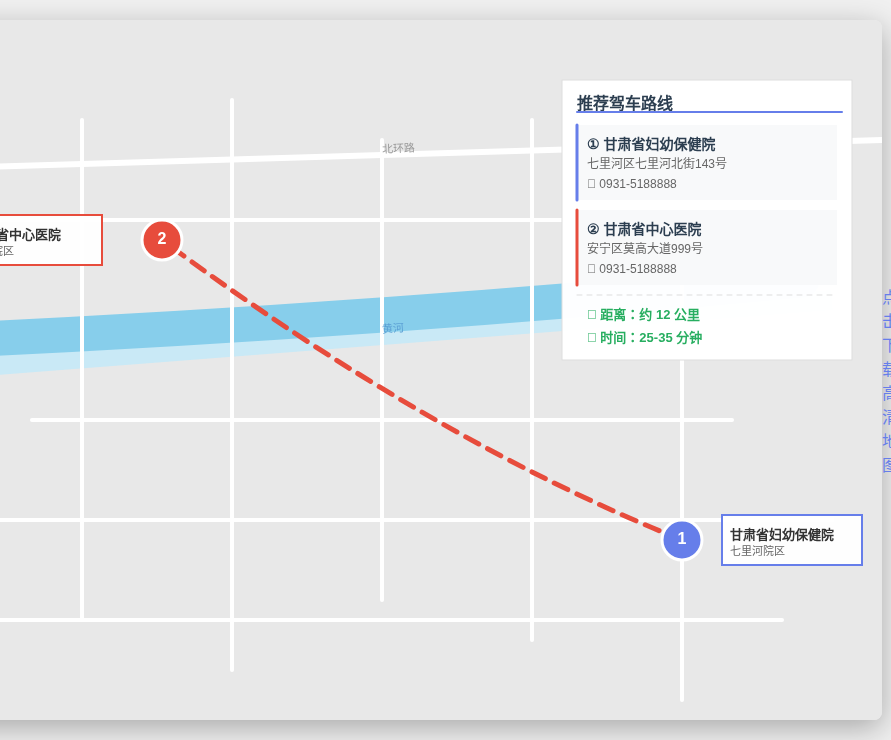This screenshot has width=891, height=740.
Task: Click the 时间：25-35 分钟 text
Action: click(x=651, y=338)
